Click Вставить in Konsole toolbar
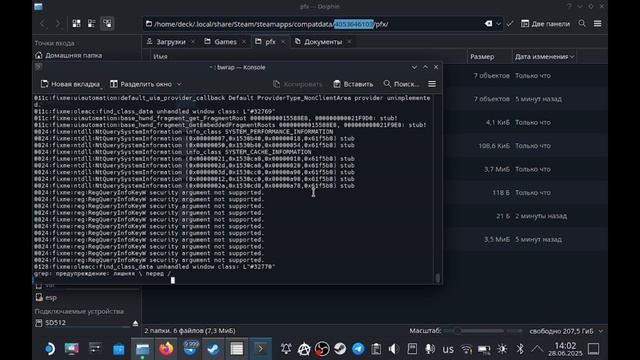 click(353, 84)
